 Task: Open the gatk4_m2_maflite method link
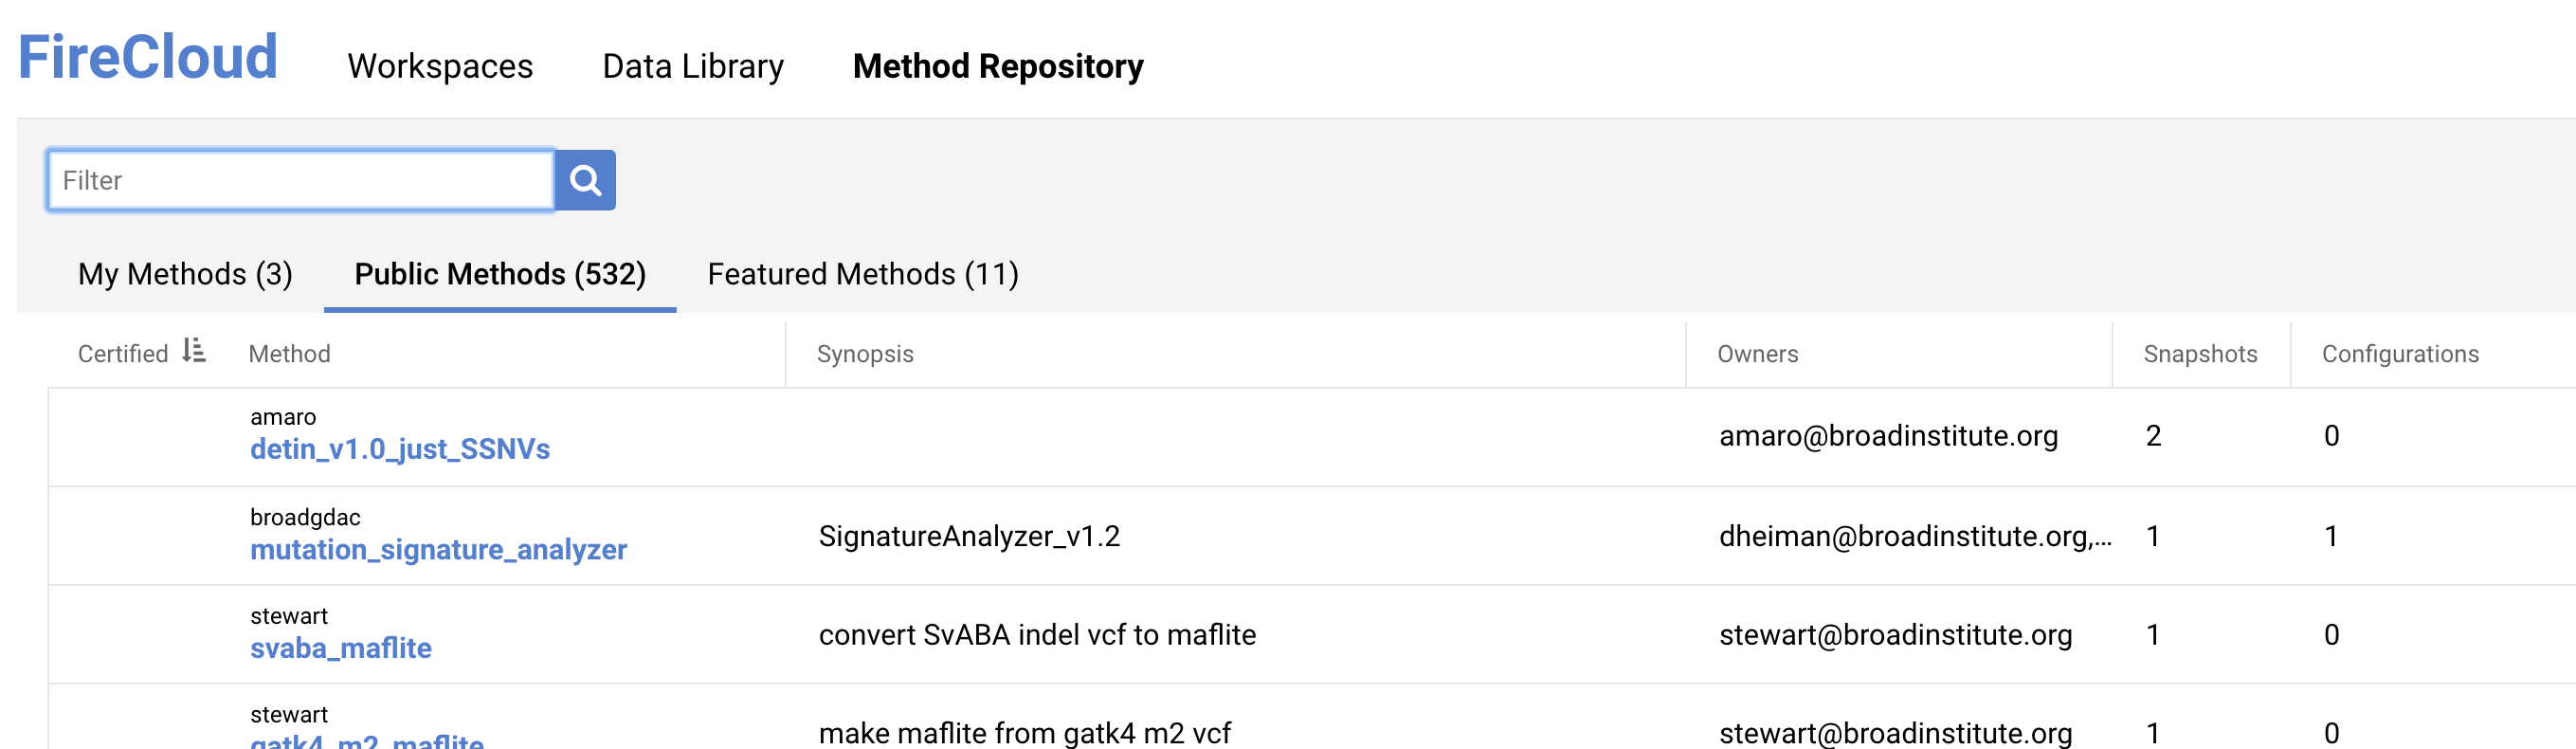point(367,741)
